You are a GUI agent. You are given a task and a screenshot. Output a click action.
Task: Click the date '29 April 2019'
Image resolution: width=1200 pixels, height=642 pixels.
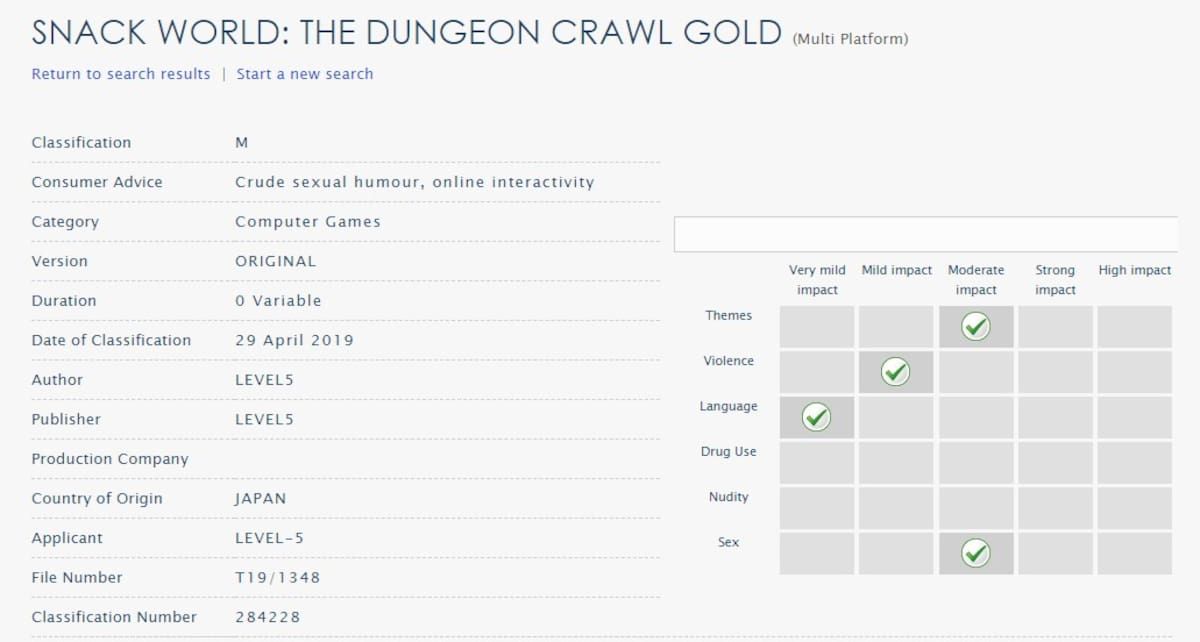pos(294,340)
